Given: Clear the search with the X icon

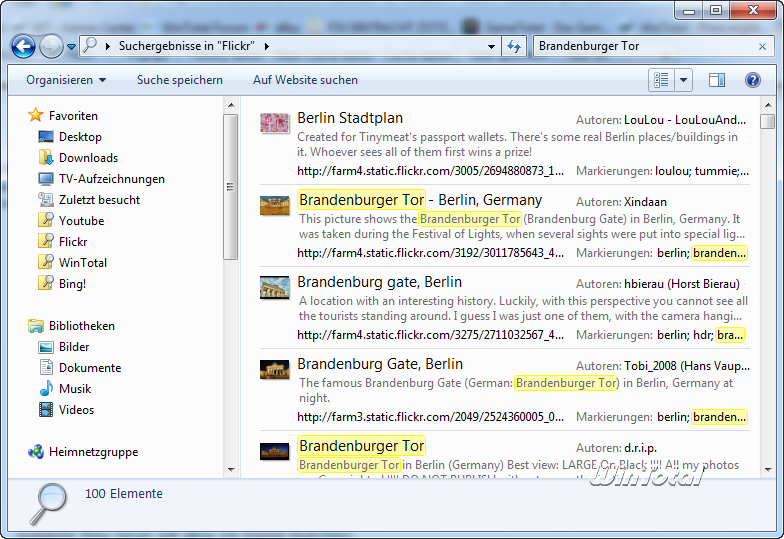Looking at the screenshot, I should [763, 46].
